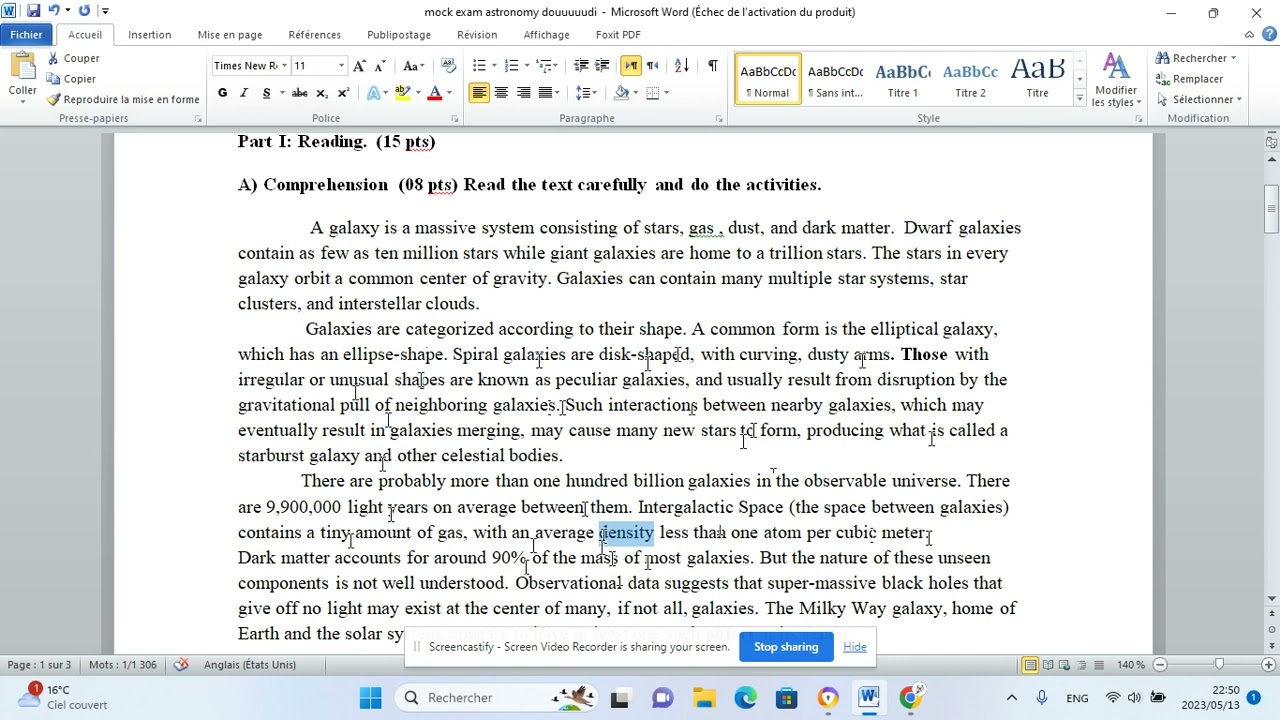Expand the font name dropdown
Screen dimensions: 1280x720
pyautogui.click(x=285, y=66)
